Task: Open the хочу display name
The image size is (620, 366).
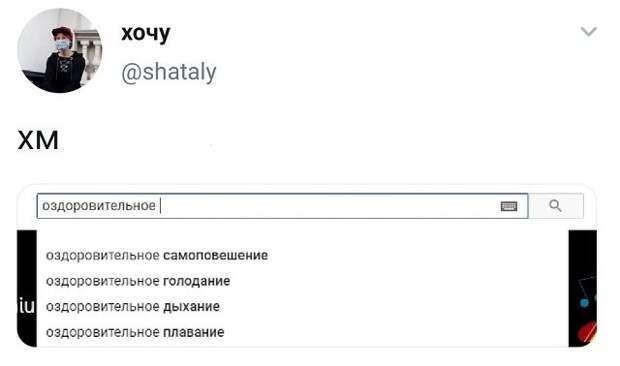Action: pos(146,33)
